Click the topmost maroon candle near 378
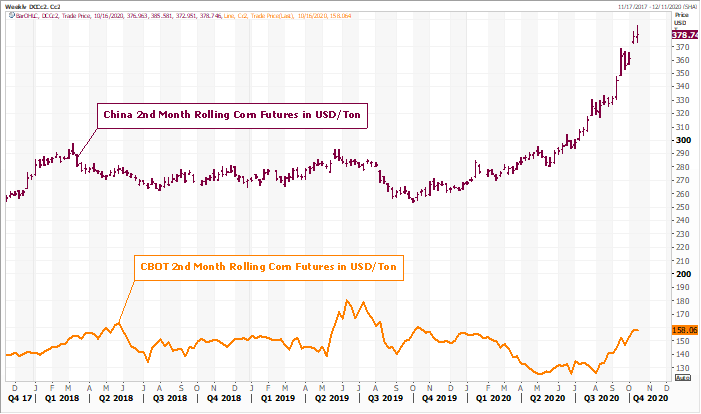Image resolution: width=701 pixels, height=414 pixels. (x=638, y=36)
